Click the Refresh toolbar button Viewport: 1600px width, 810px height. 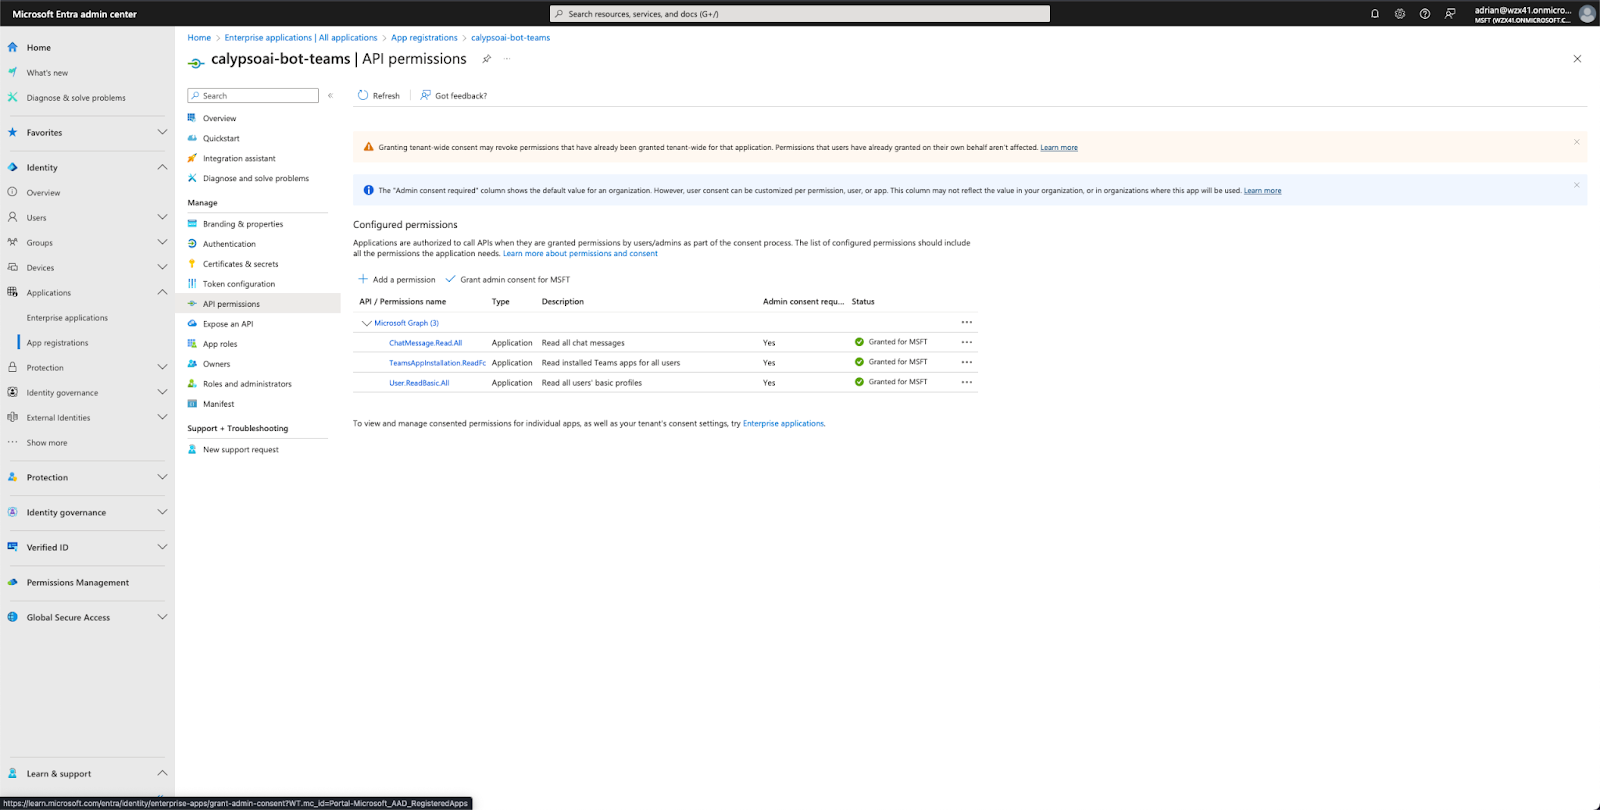pyautogui.click(x=379, y=96)
